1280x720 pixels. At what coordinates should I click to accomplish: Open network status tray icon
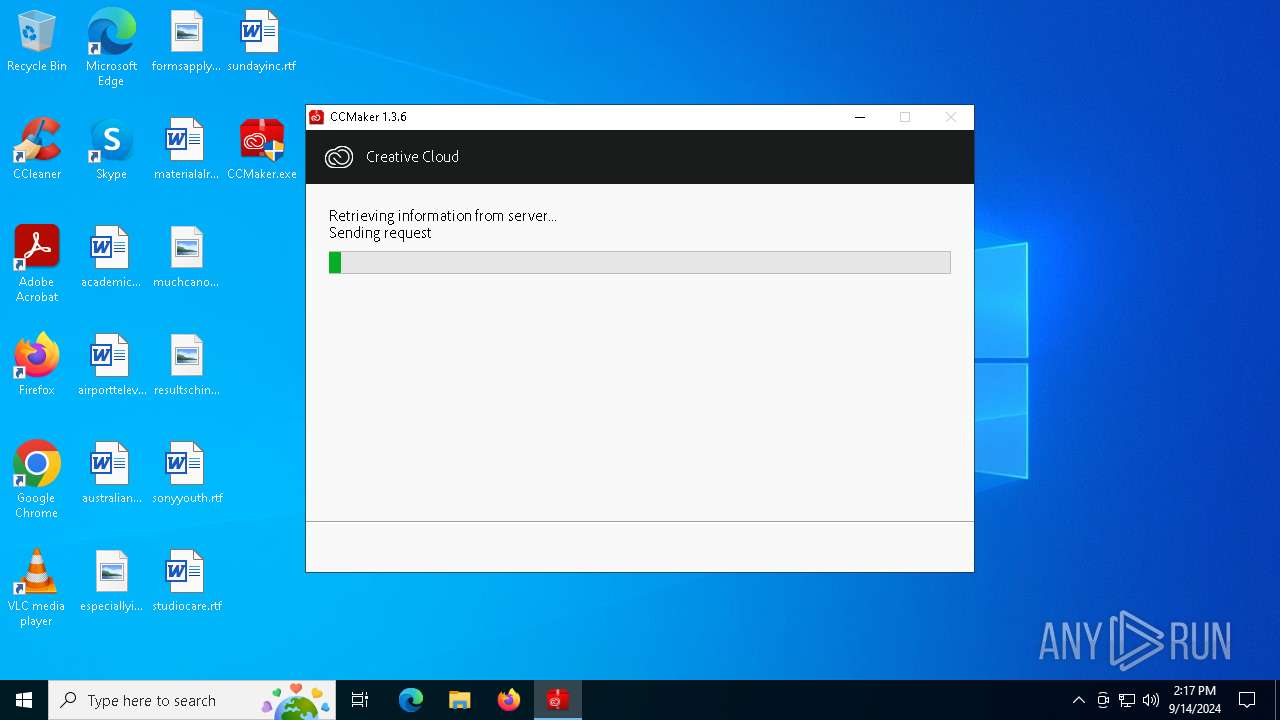(1127, 700)
